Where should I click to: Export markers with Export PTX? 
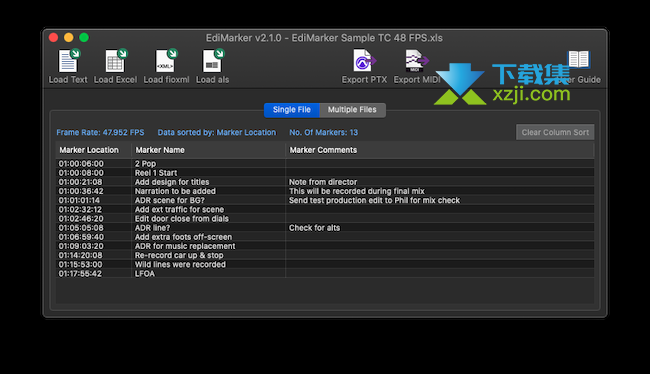click(364, 61)
